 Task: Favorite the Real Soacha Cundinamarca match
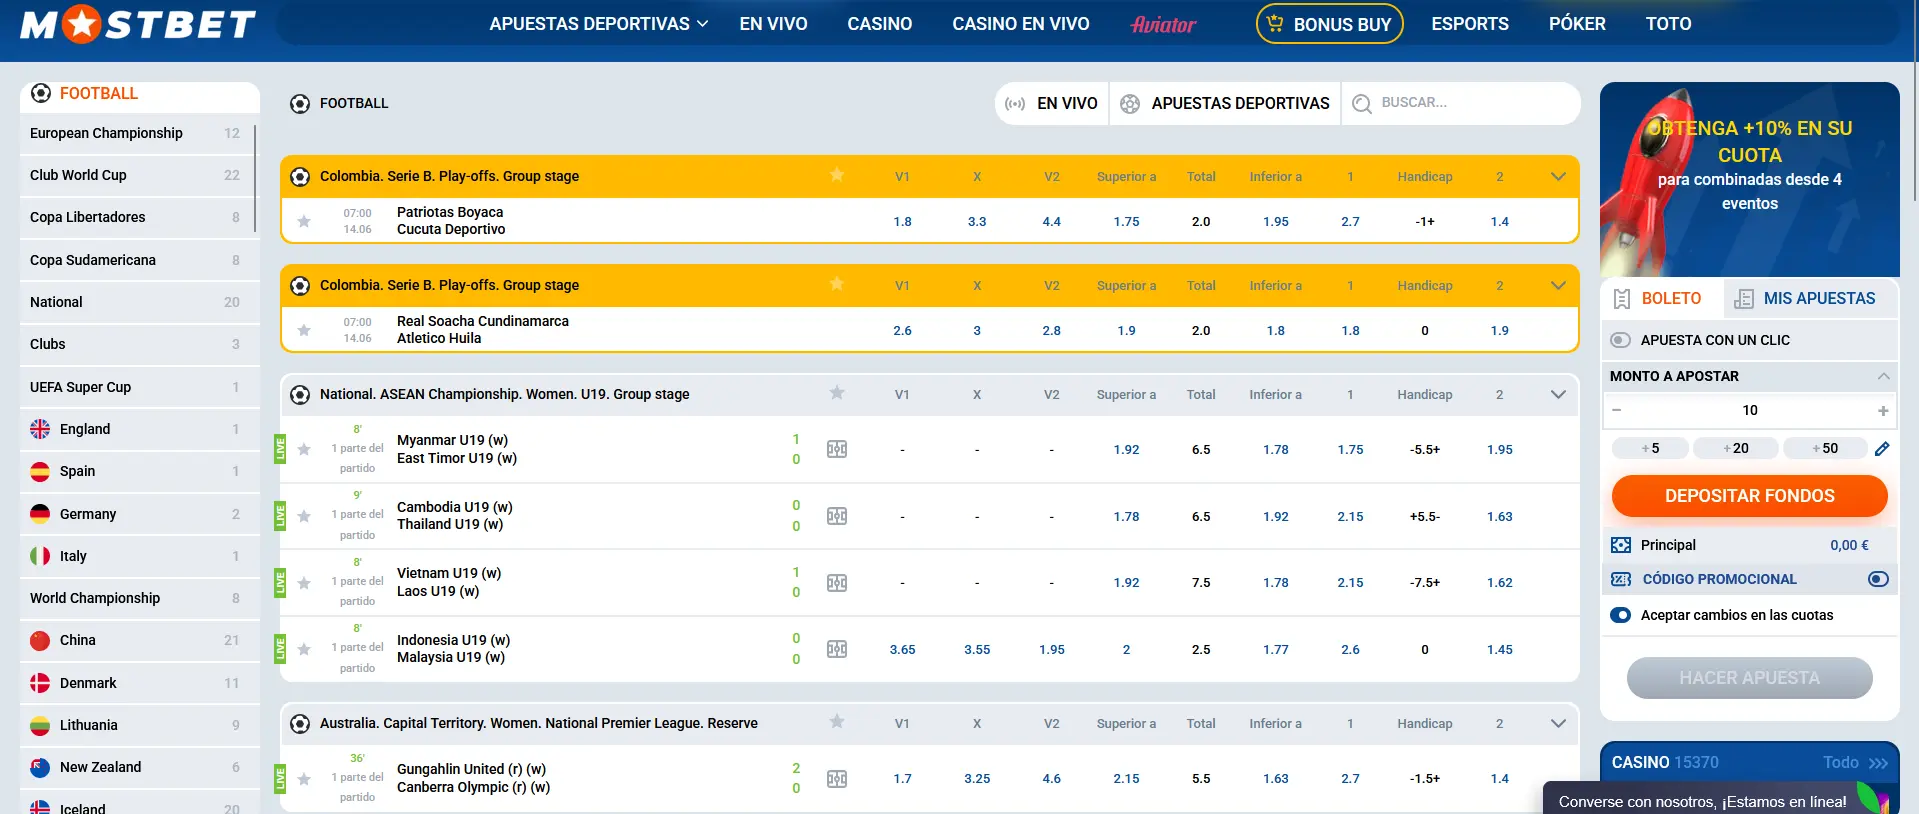pos(304,330)
